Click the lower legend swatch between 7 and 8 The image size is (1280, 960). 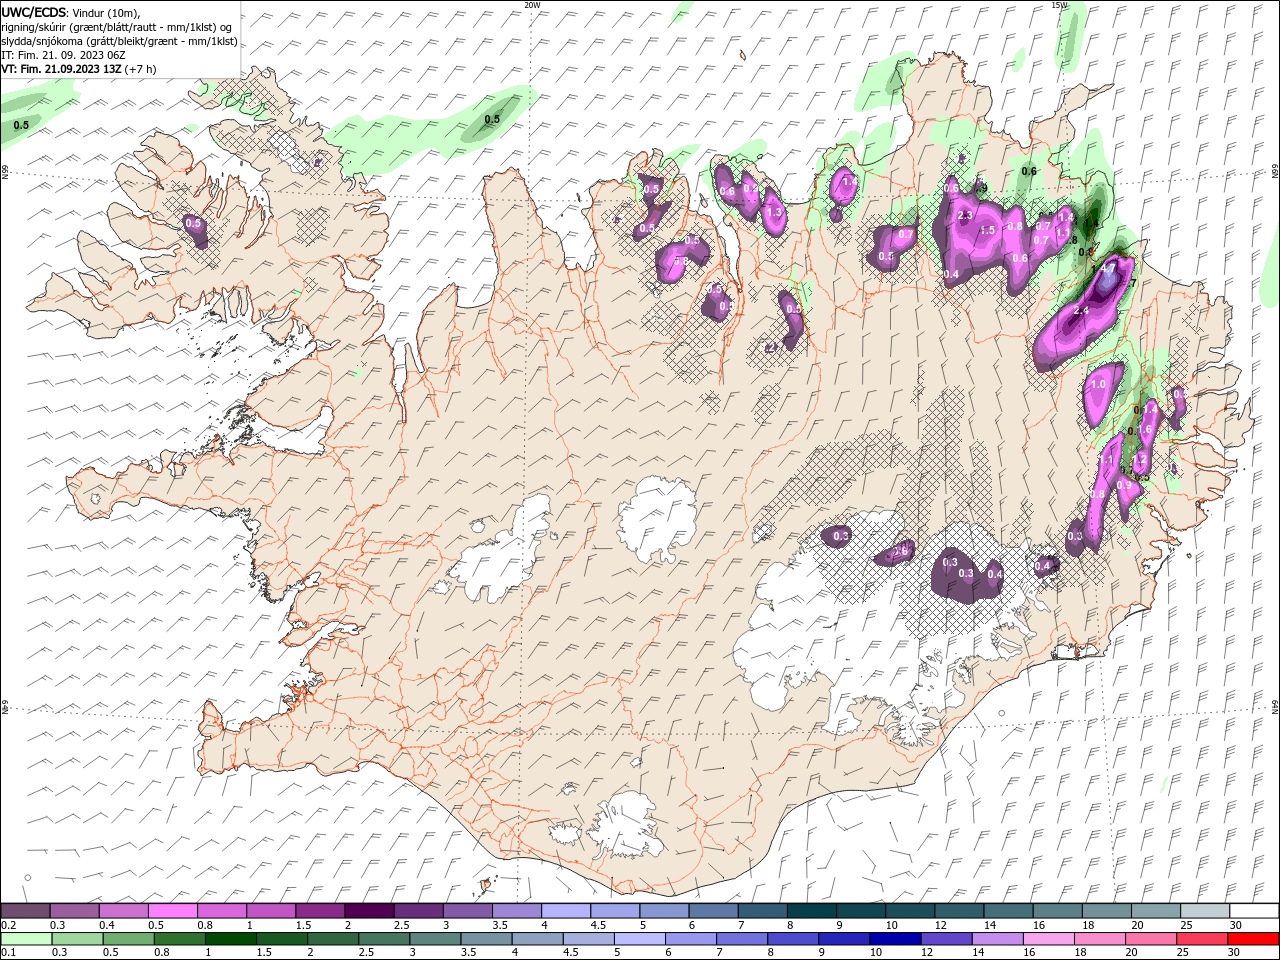tap(740, 939)
